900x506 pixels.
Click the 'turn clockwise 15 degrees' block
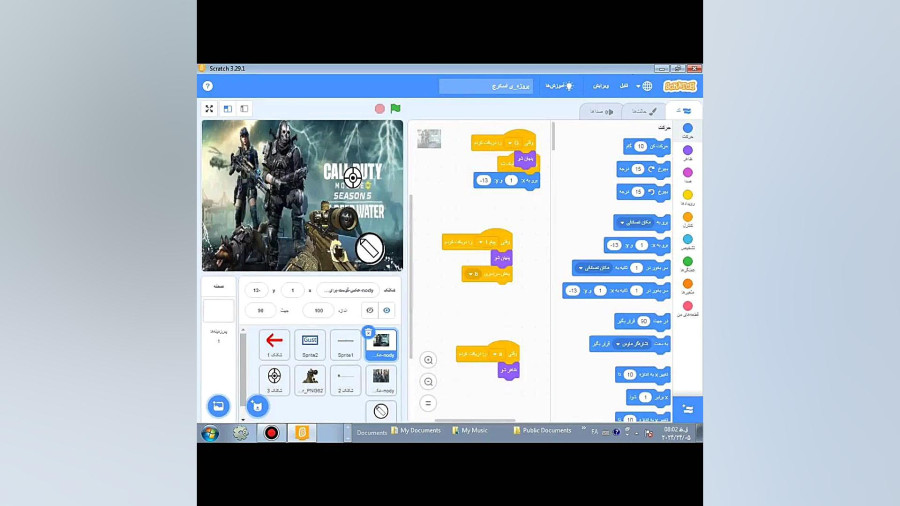[643, 169]
